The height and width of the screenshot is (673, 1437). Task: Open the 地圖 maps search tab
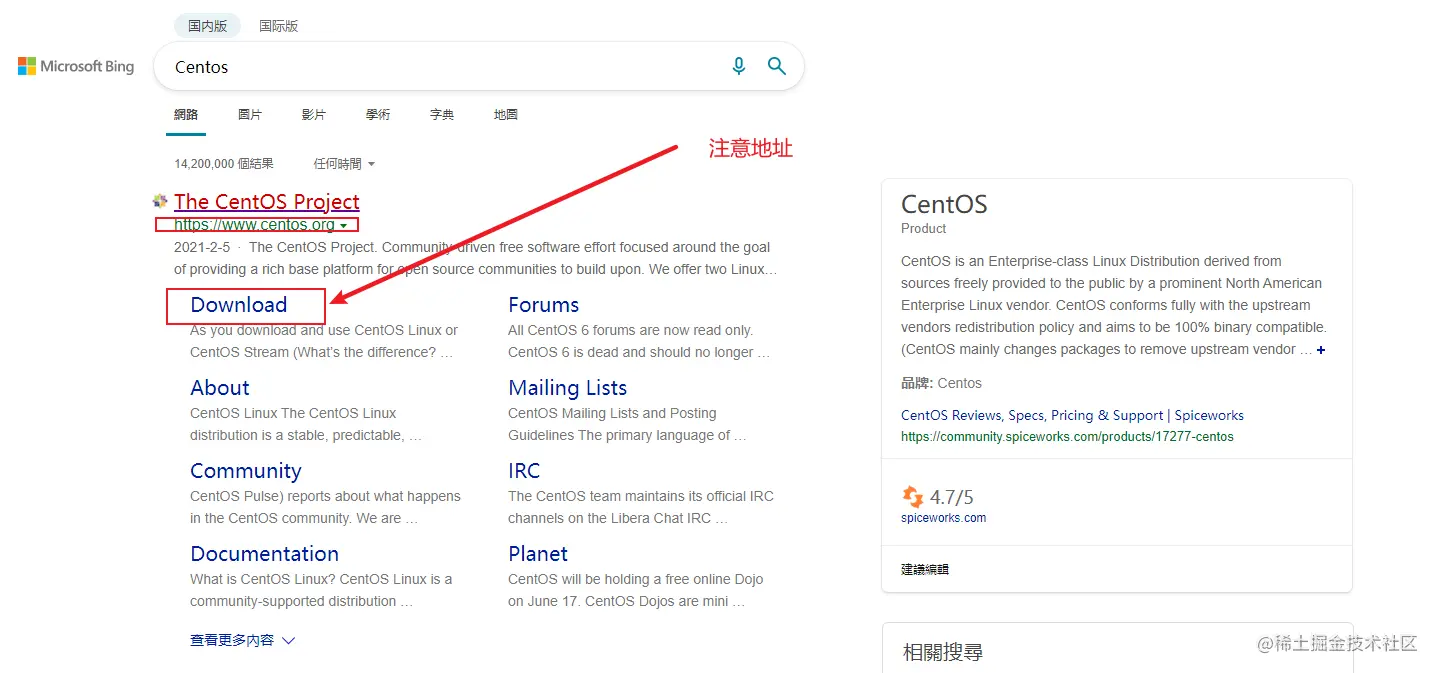[505, 114]
